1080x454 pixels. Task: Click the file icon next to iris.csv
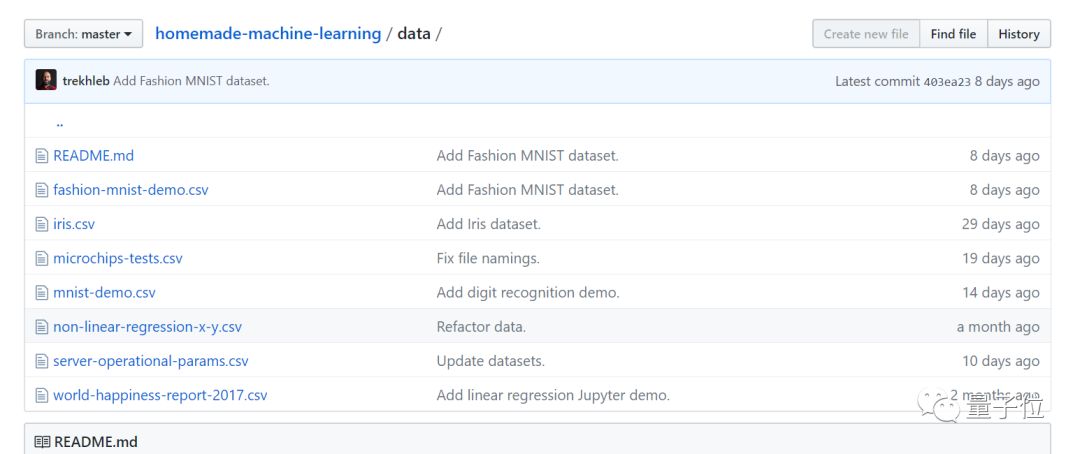(42, 224)
